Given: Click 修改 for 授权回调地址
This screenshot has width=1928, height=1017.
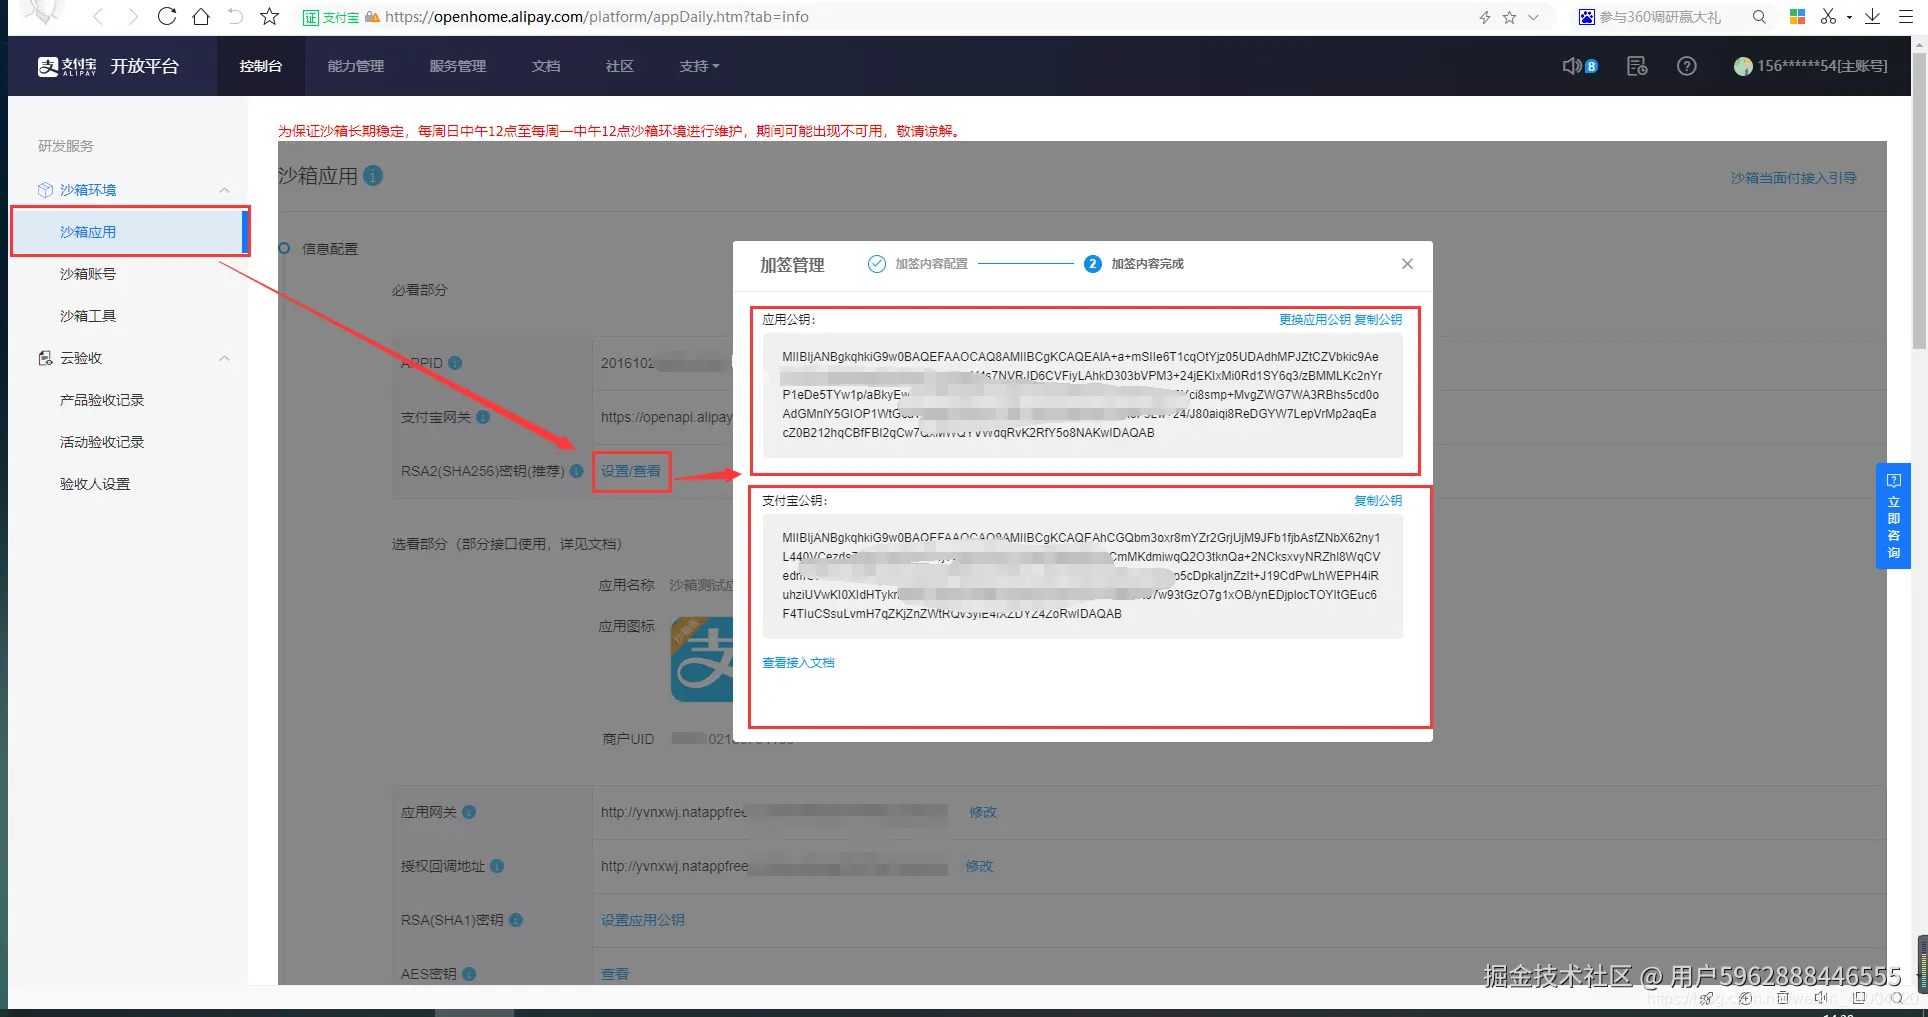Looking at the screenshot, I should click(x=980, y=866).
